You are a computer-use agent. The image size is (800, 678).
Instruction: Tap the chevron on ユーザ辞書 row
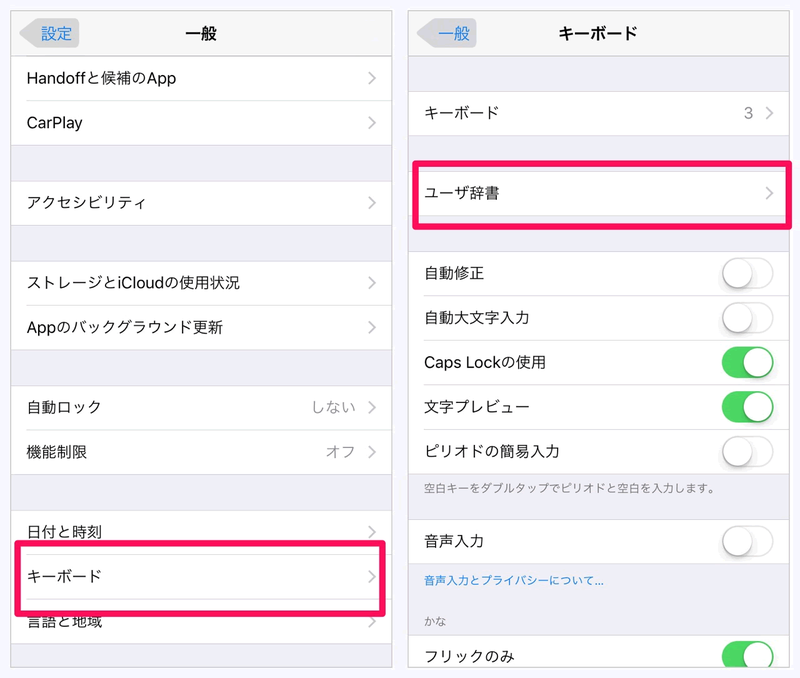(x=769, y=193)
